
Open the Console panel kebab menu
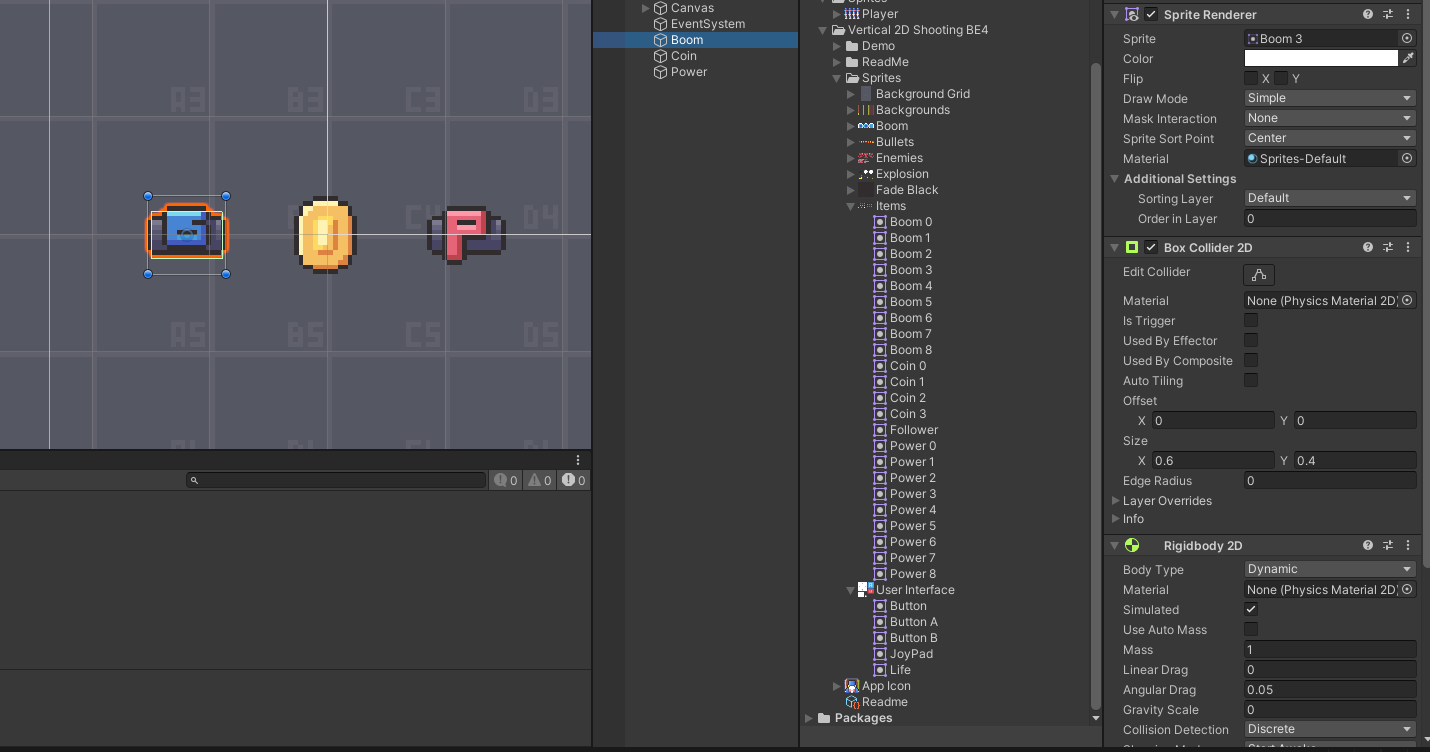click(x=578, y=460)
